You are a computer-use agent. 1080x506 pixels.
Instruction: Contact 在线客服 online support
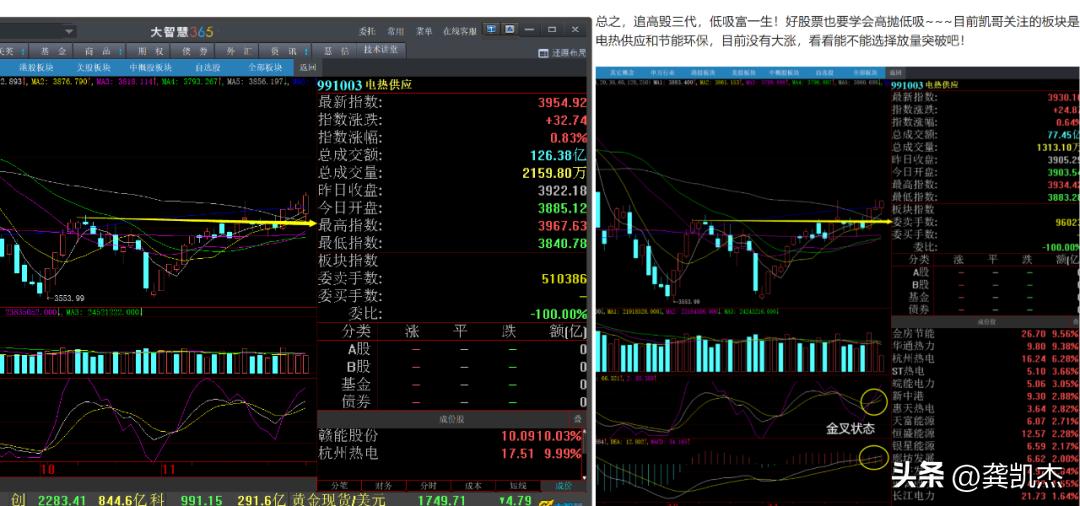click(x=460, y=31)
